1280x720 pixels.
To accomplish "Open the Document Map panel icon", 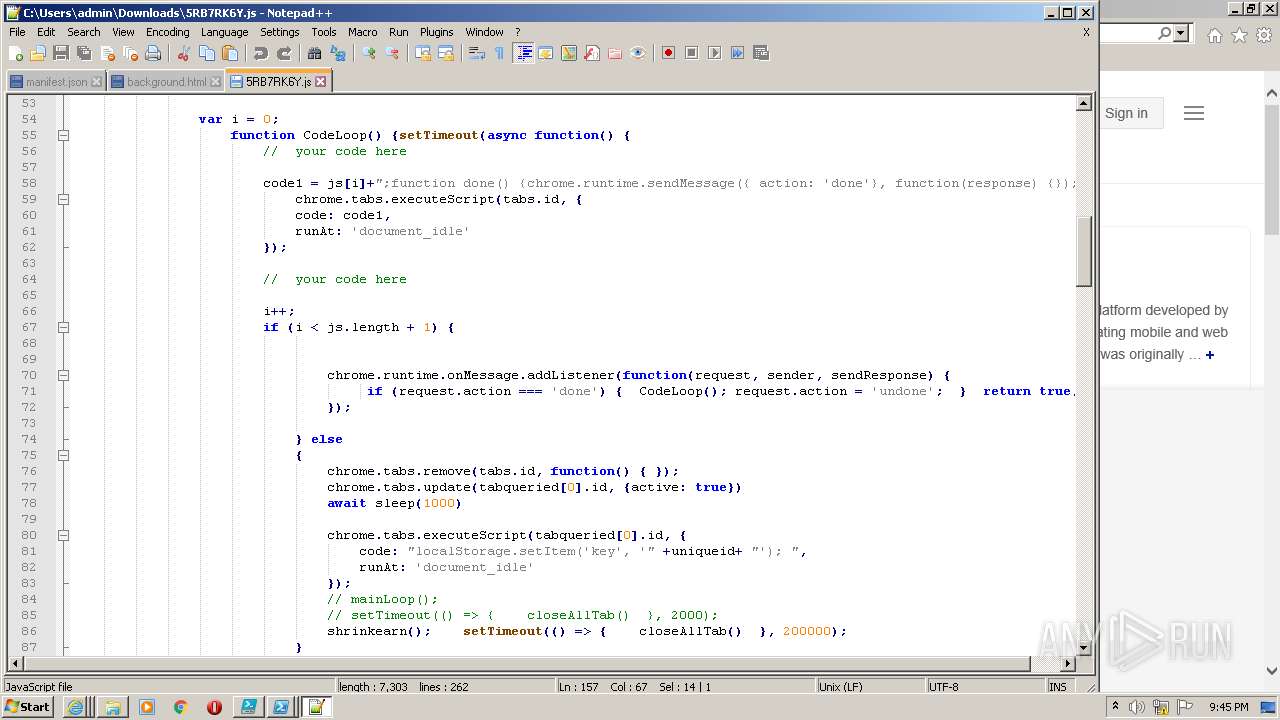I will pos(569,53).
